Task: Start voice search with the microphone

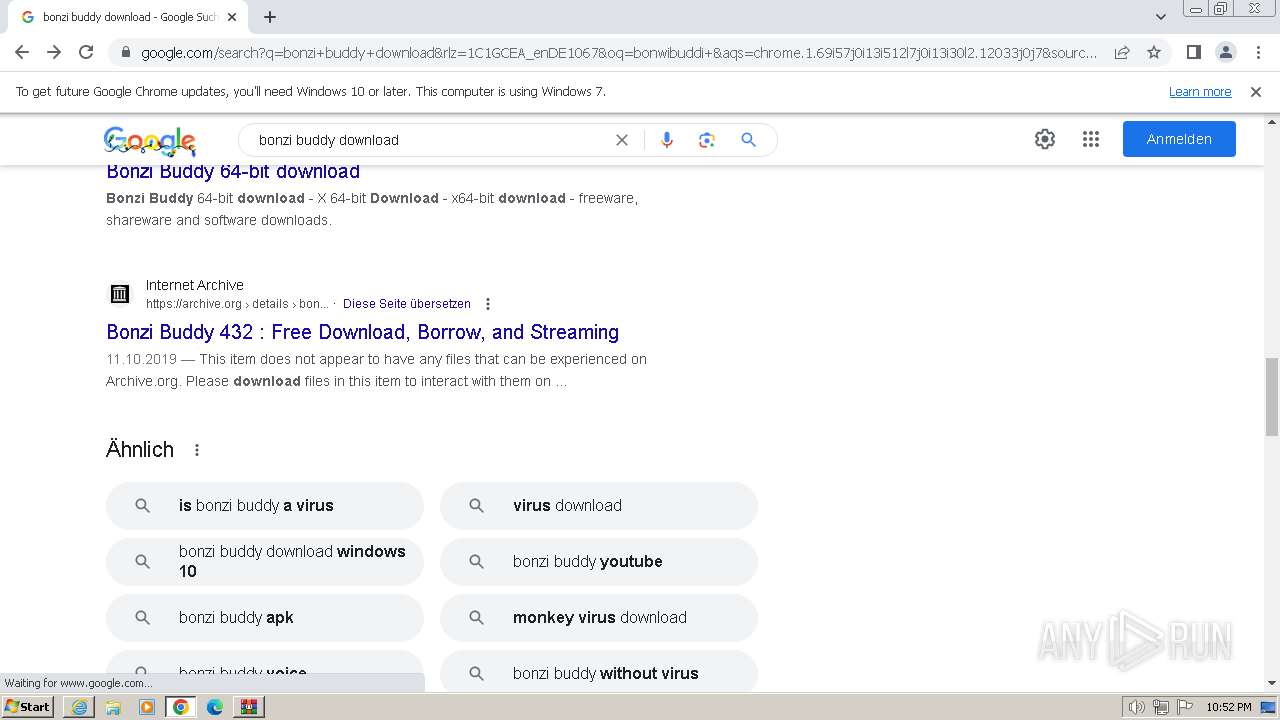Action: pyautogui.click(x=667, y=140)
